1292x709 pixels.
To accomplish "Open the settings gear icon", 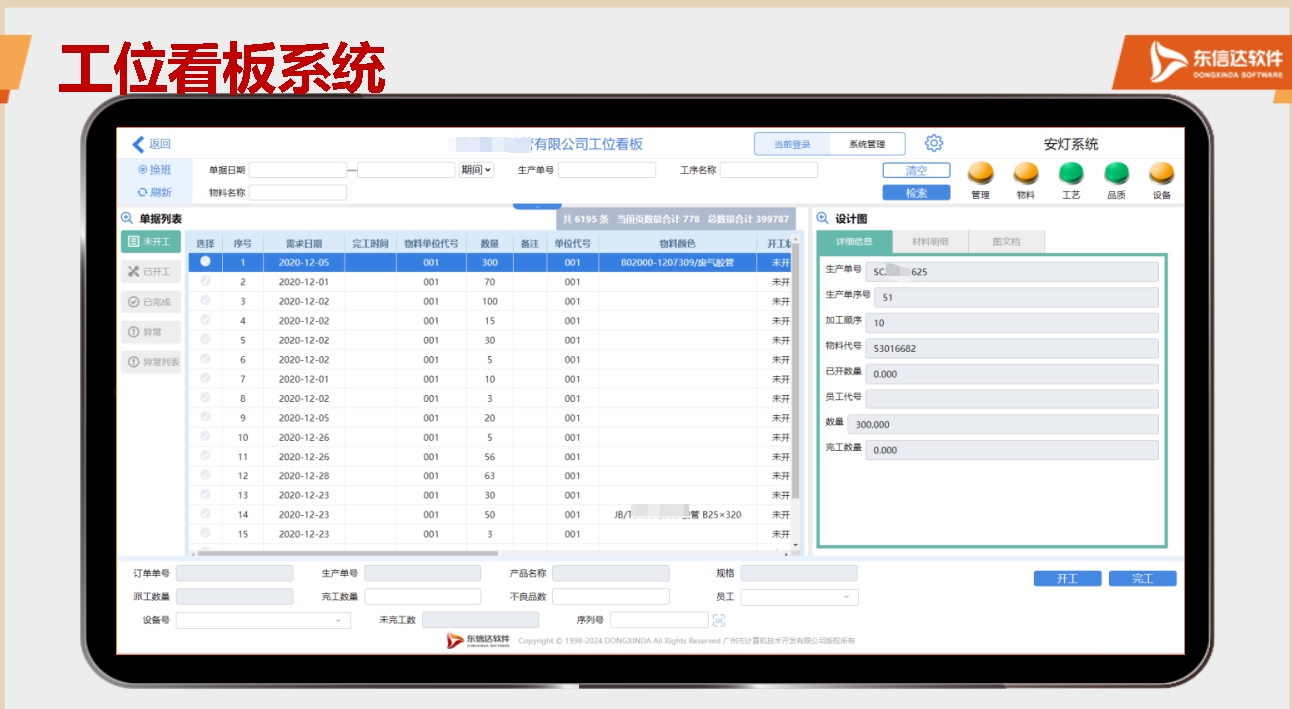I will click(x=933, y=142).
